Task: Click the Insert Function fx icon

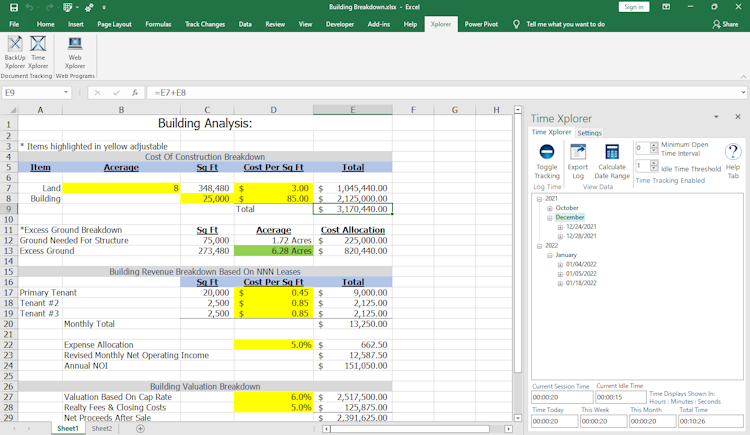Action: click(x=134, y=93)
